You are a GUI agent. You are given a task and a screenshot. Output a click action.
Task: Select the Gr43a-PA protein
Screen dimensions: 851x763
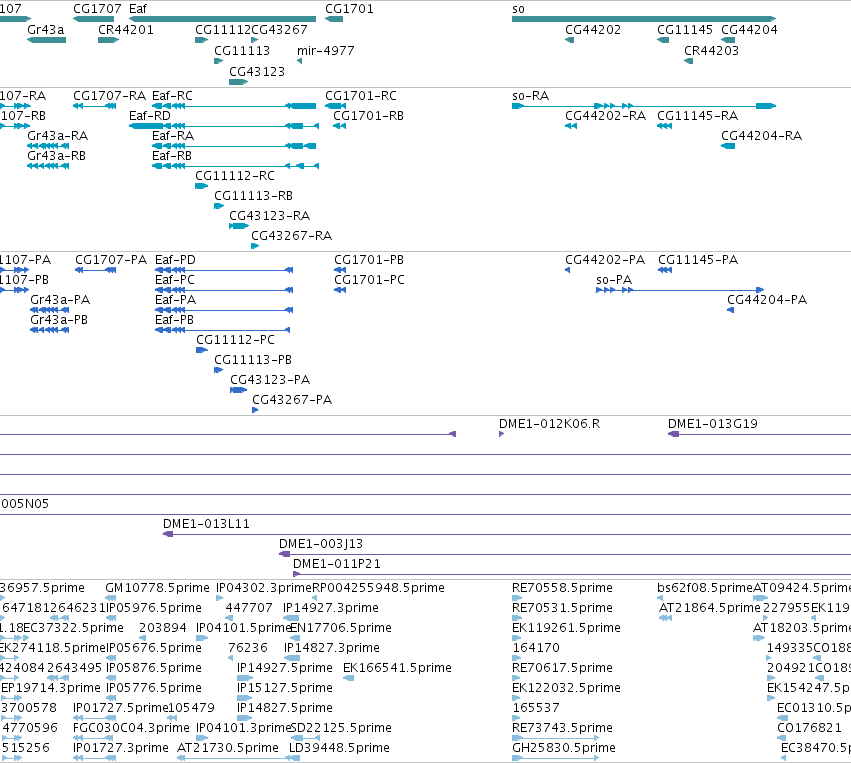click(49, 310)
